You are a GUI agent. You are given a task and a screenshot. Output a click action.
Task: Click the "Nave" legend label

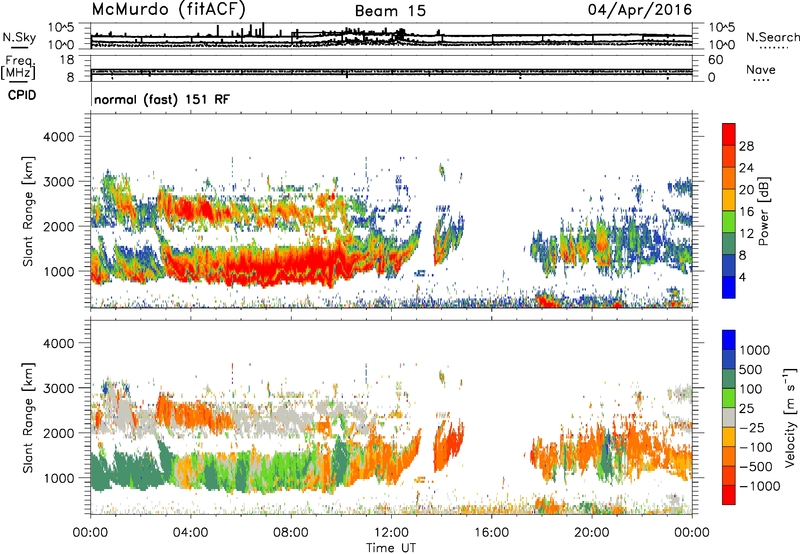point(761,69)
